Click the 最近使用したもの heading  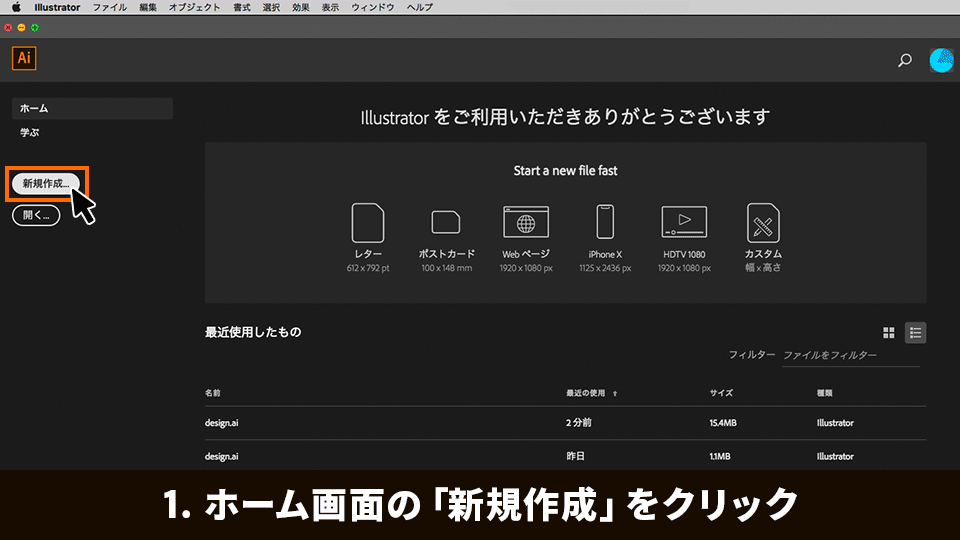pos(253,332)
